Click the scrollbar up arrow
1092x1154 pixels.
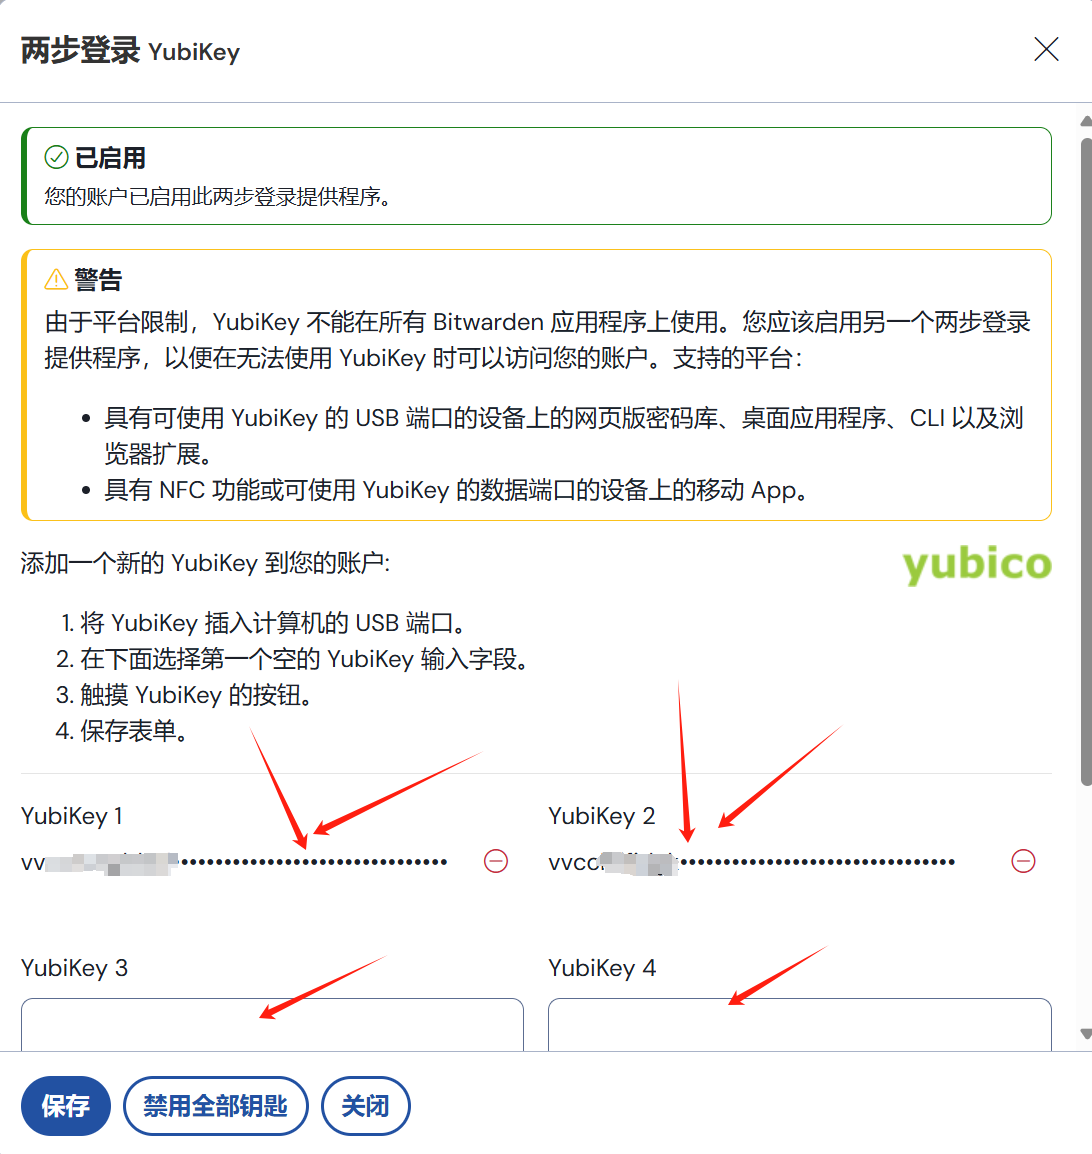coord(1086,121)
